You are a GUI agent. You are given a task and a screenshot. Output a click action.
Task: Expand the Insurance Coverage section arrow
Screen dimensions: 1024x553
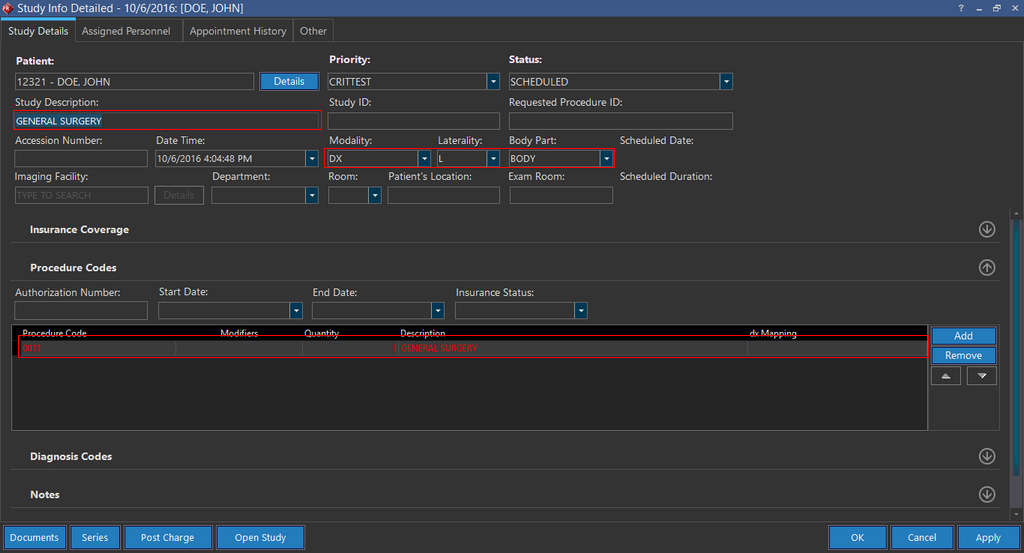pos(986,229)
